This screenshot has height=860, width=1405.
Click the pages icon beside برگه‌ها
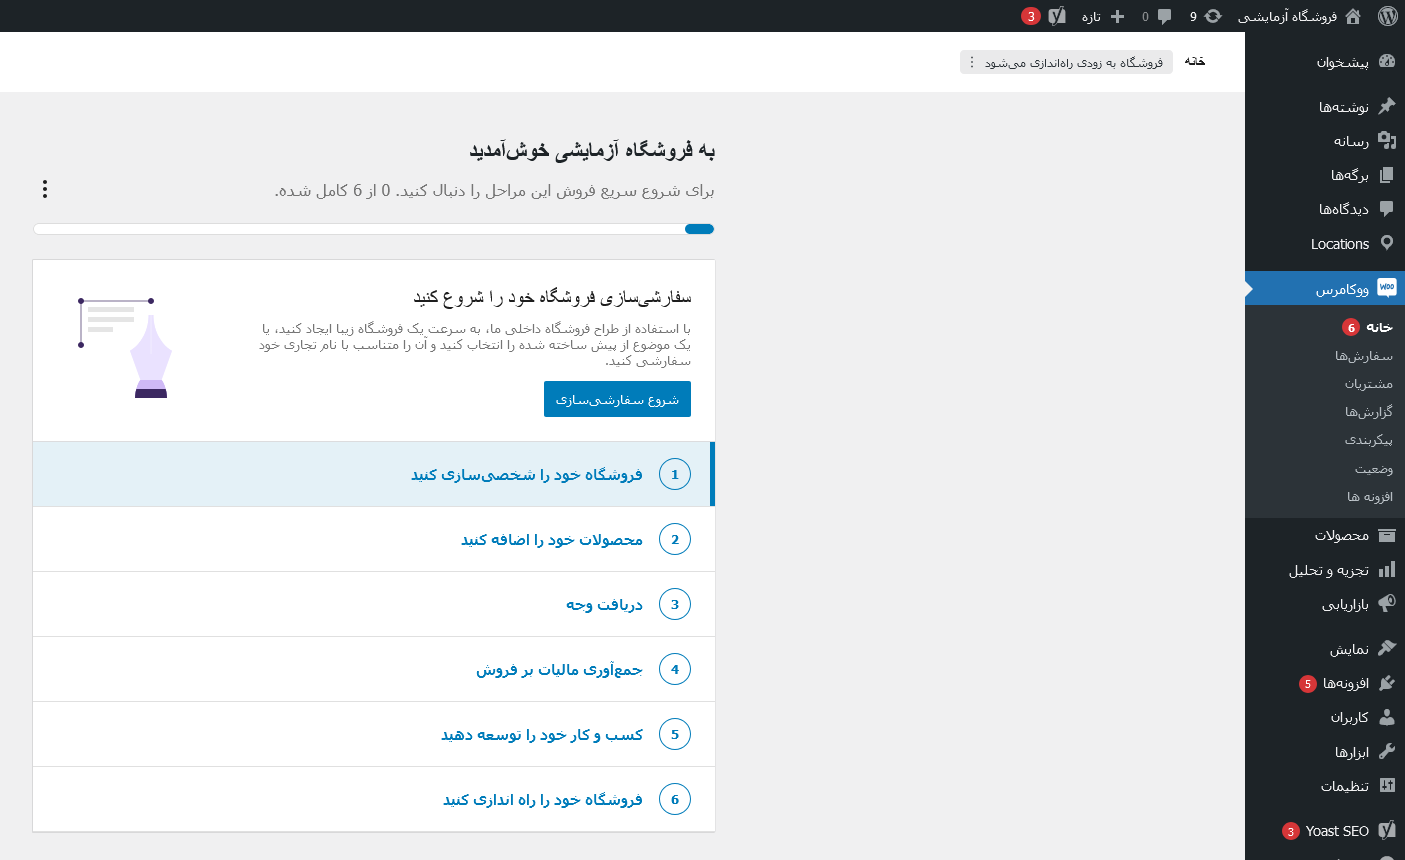(x=1386, y=174)
